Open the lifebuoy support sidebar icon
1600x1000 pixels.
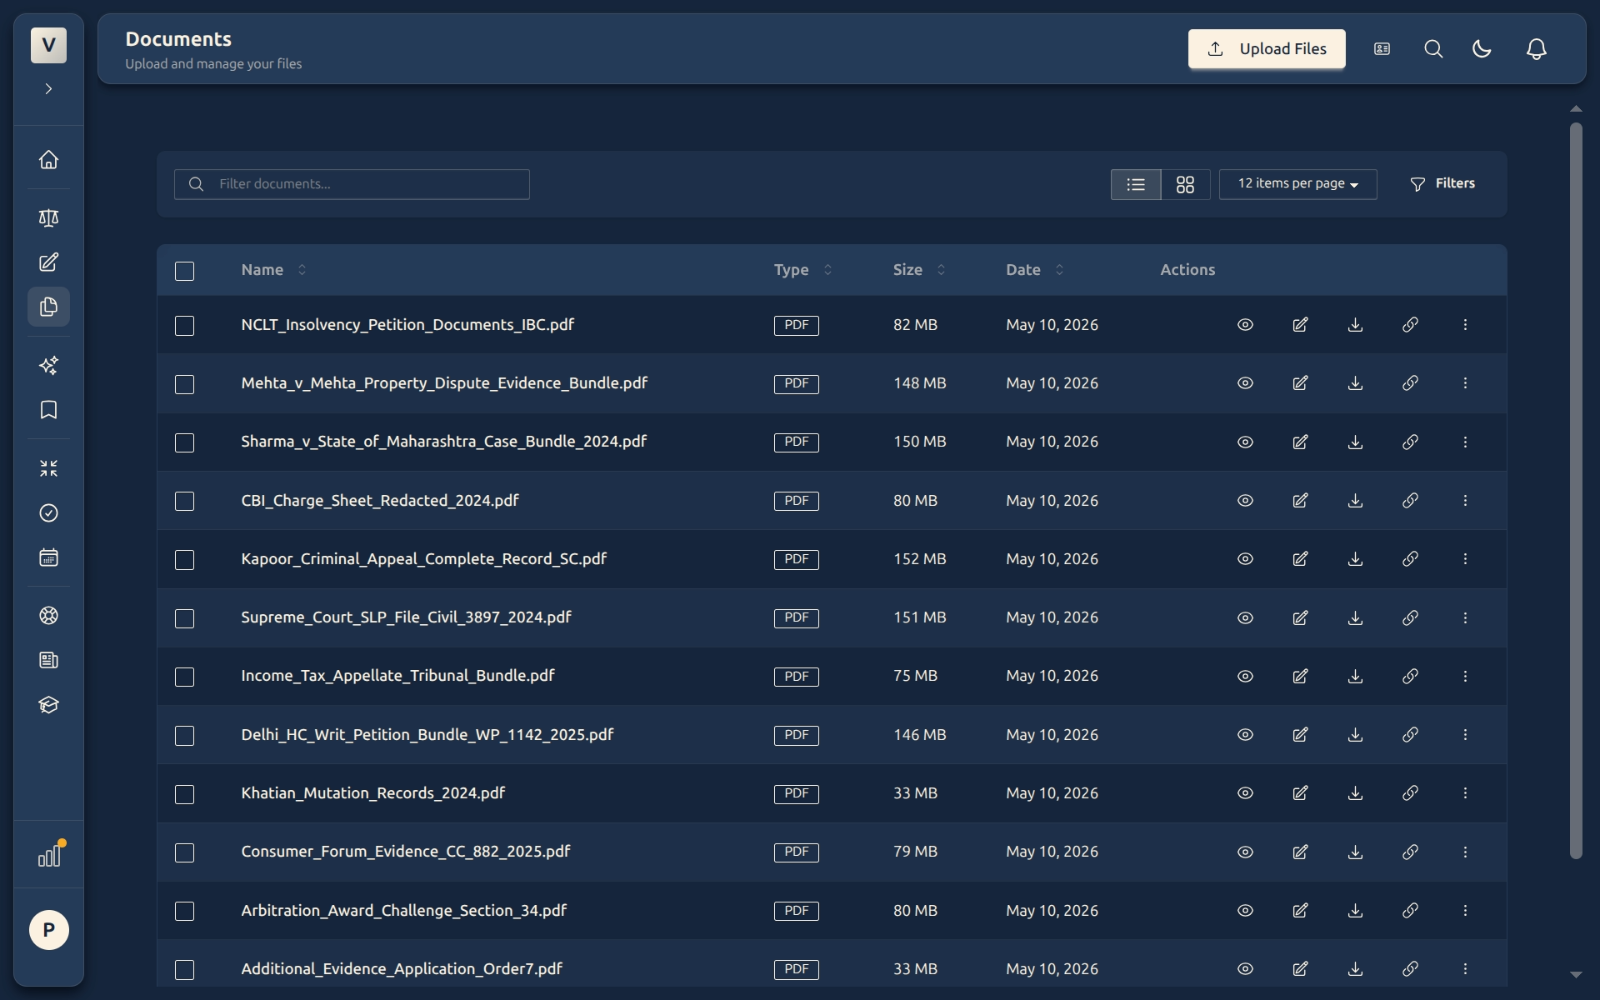pyautogui.click(x=48, y=616)
